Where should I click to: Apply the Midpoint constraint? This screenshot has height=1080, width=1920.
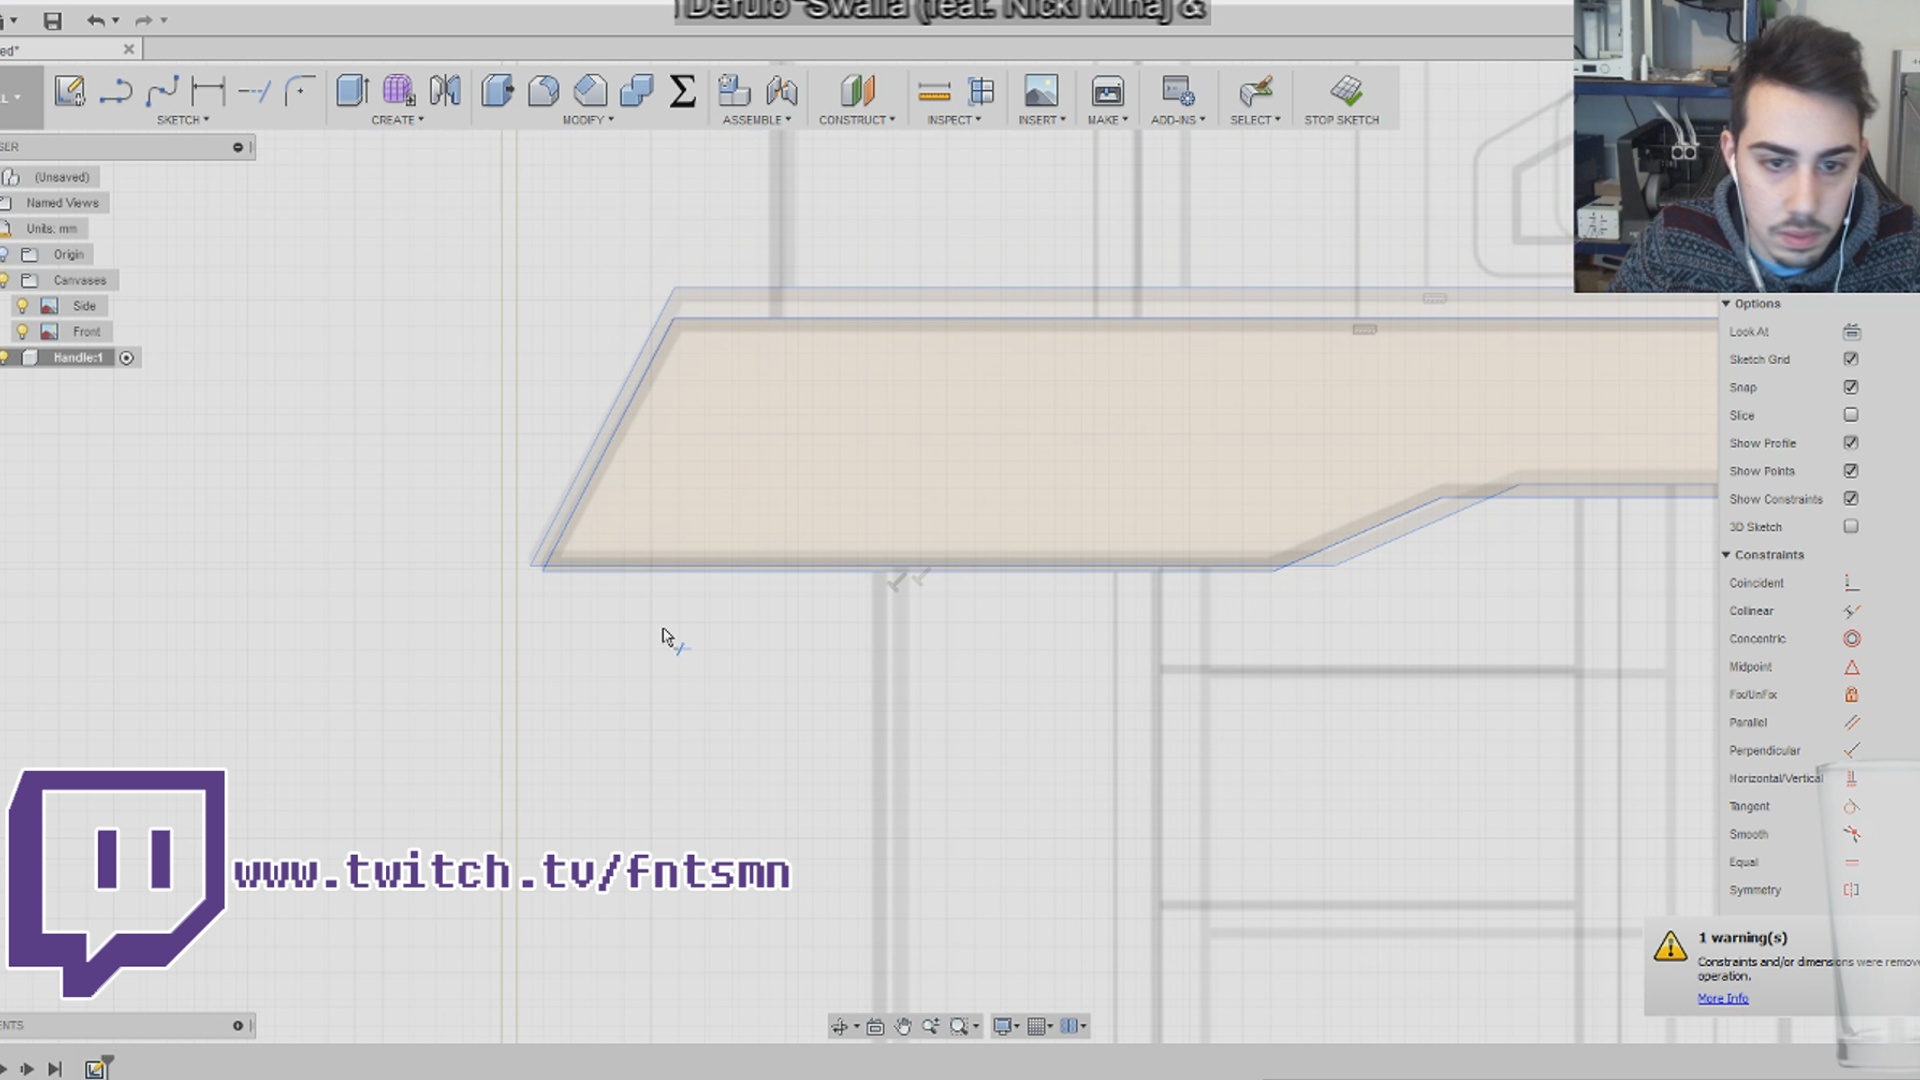point(1851,667)
